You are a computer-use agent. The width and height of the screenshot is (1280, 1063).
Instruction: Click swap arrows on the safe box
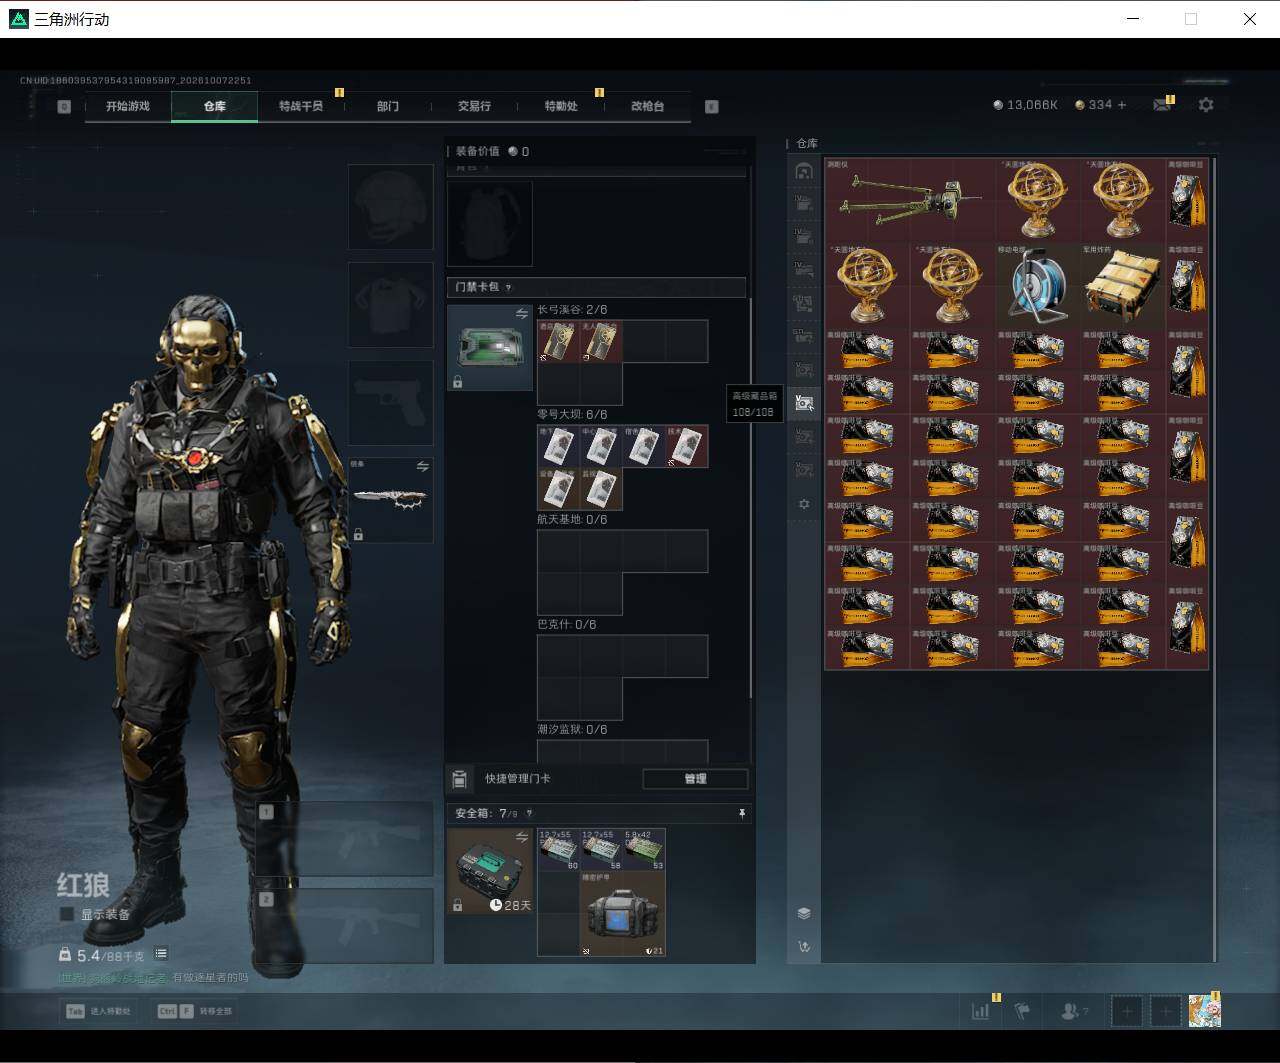(522, 837)
